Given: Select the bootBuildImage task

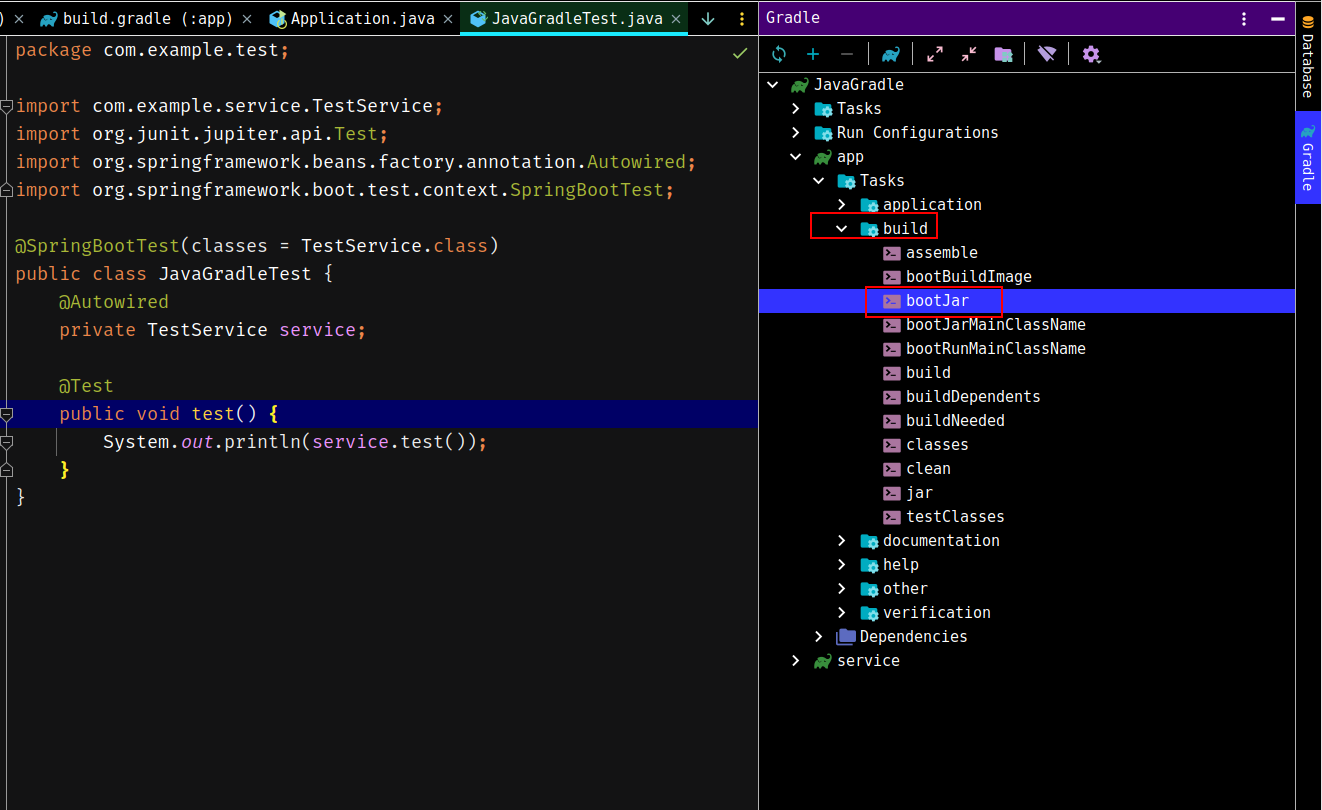Looking at the screenshot, I should (x=968, y=277).
